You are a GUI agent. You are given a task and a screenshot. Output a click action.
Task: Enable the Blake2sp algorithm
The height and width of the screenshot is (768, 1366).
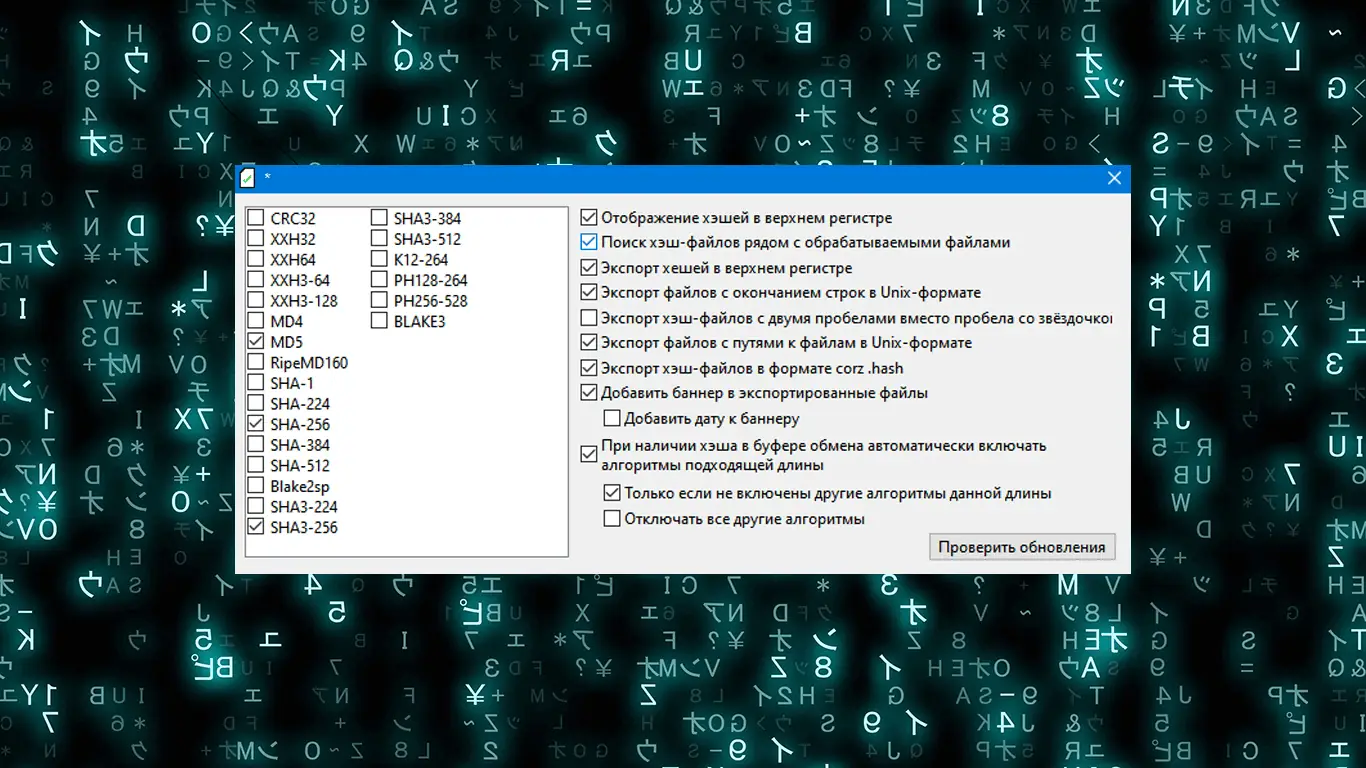pos(257,487)
